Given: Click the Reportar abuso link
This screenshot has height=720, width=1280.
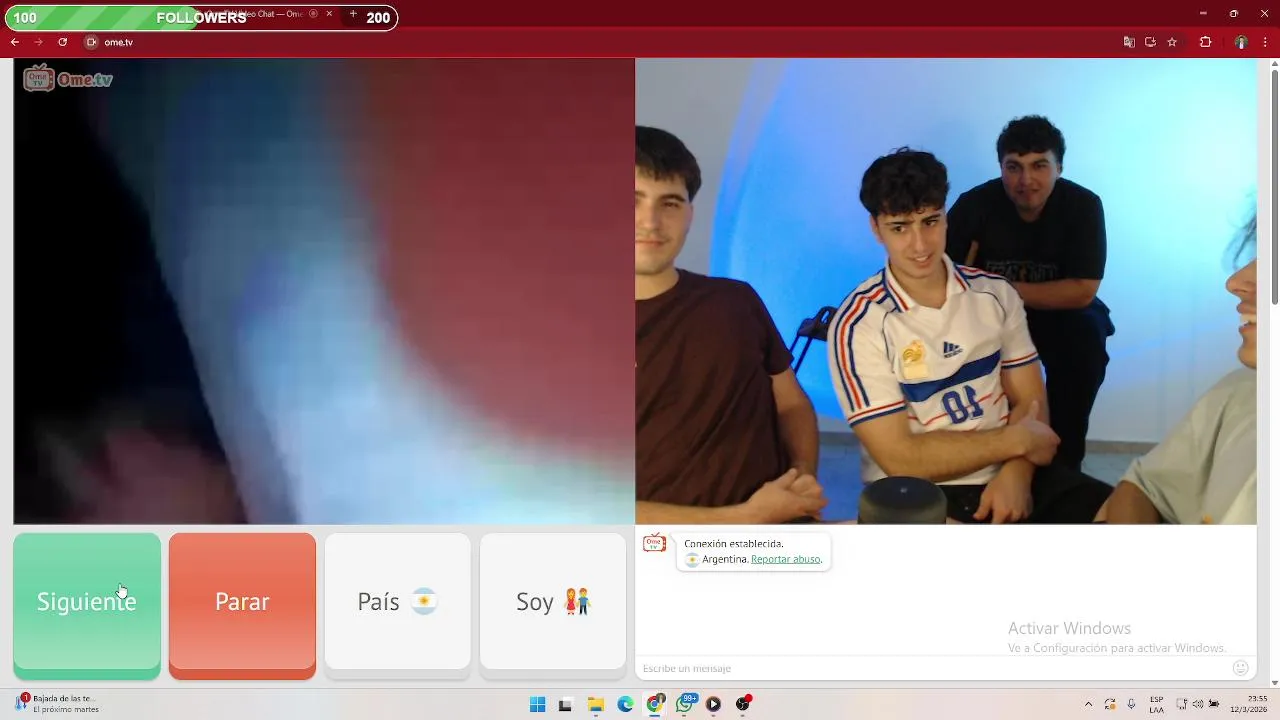Looking at the screenshot, I should pos(785,559).
